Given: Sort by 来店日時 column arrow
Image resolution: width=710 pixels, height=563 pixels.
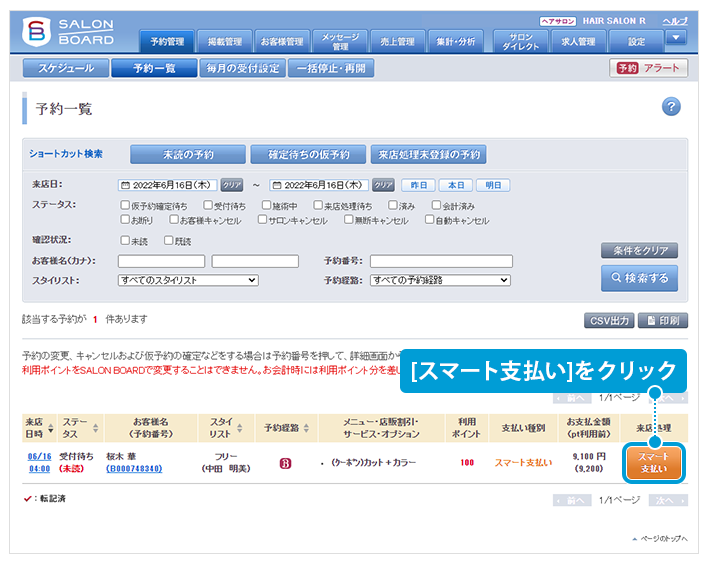Looking at the screenshot, I should click(x=51, y=428).
